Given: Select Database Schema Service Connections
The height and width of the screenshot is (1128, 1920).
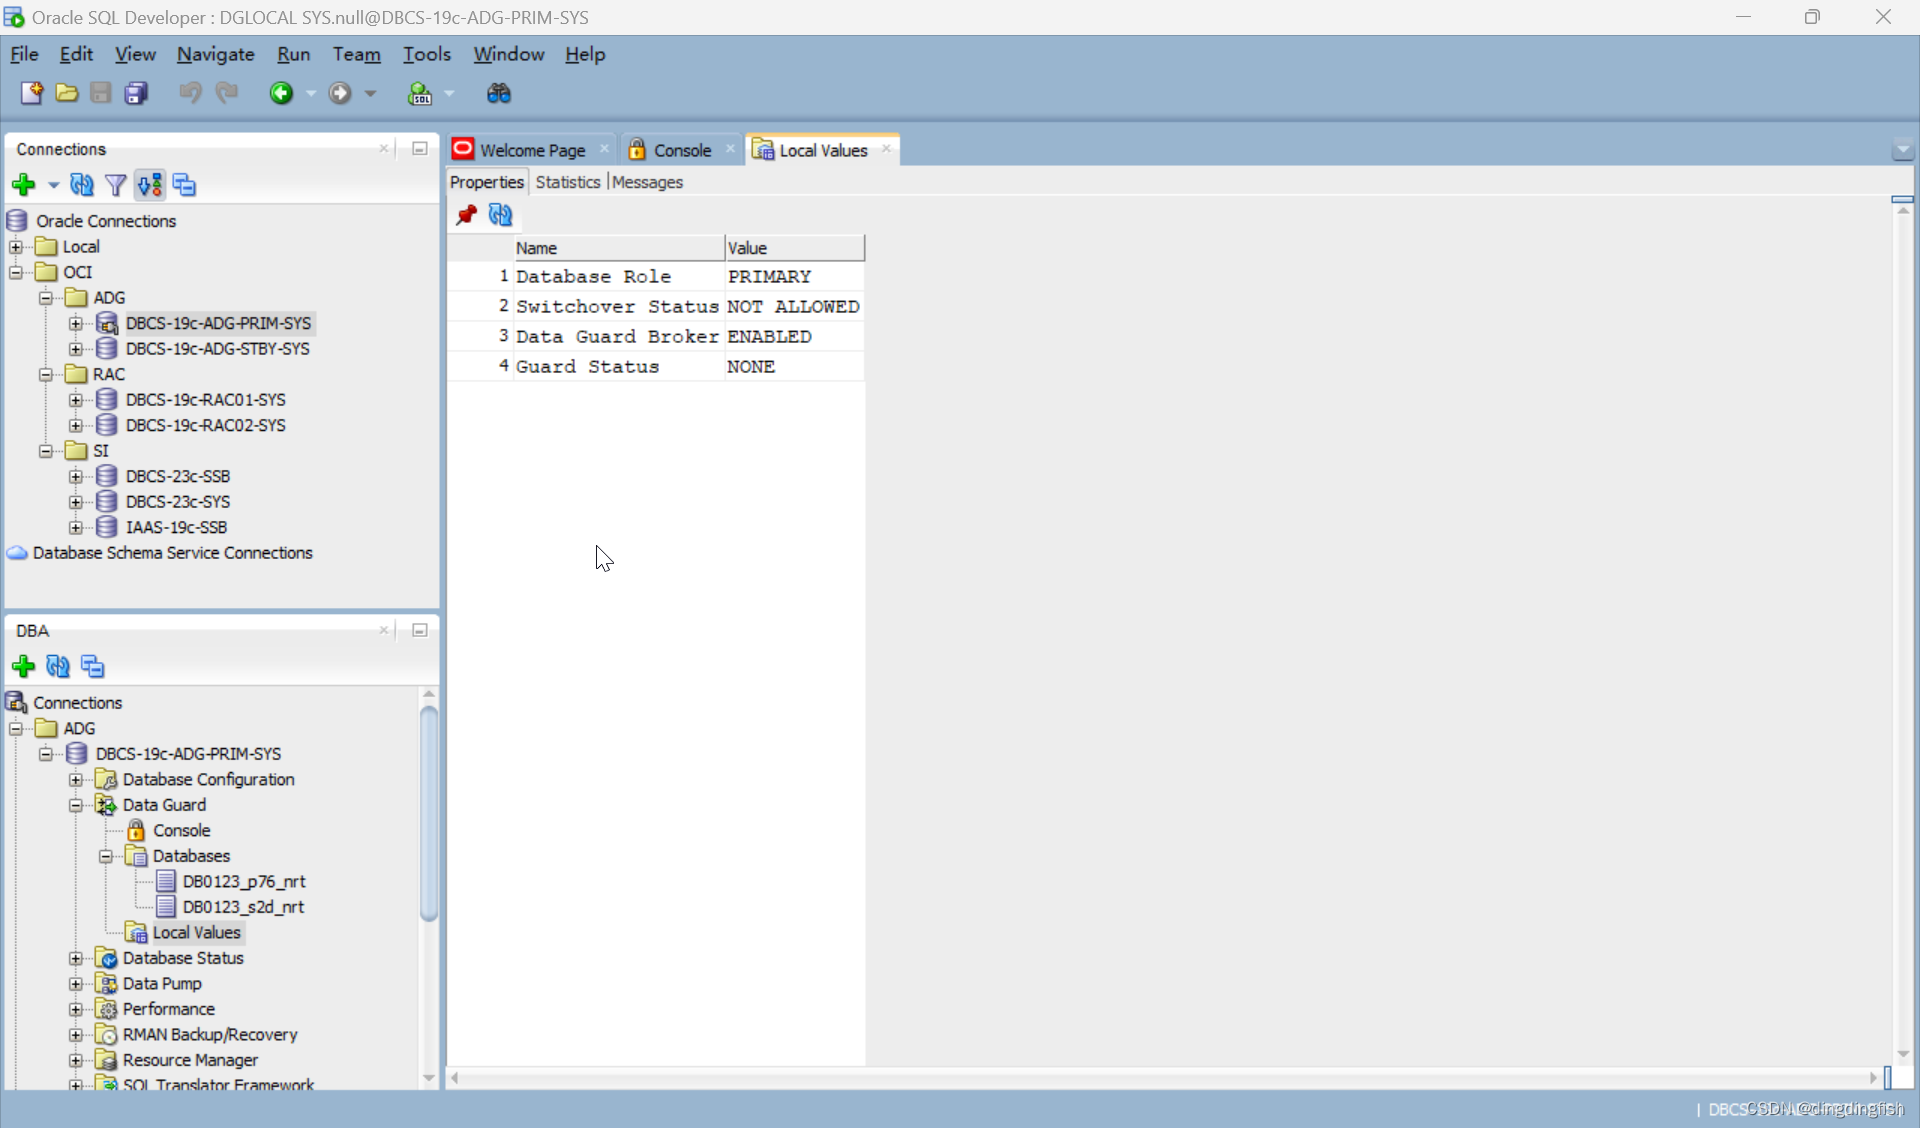Looking at the screenshot, I should tap(172, 553).
